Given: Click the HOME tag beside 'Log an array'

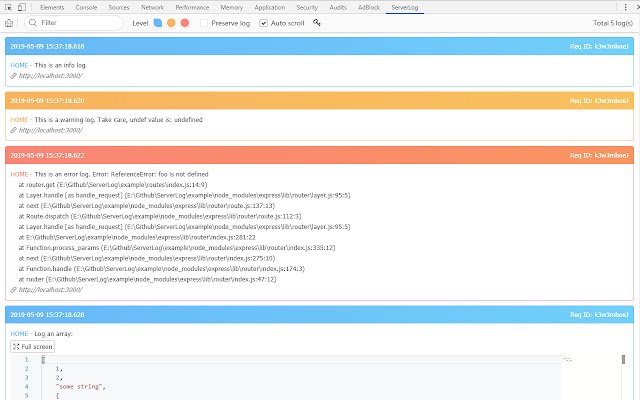Looking at the screenshot, I should click(x=19, y=334).
